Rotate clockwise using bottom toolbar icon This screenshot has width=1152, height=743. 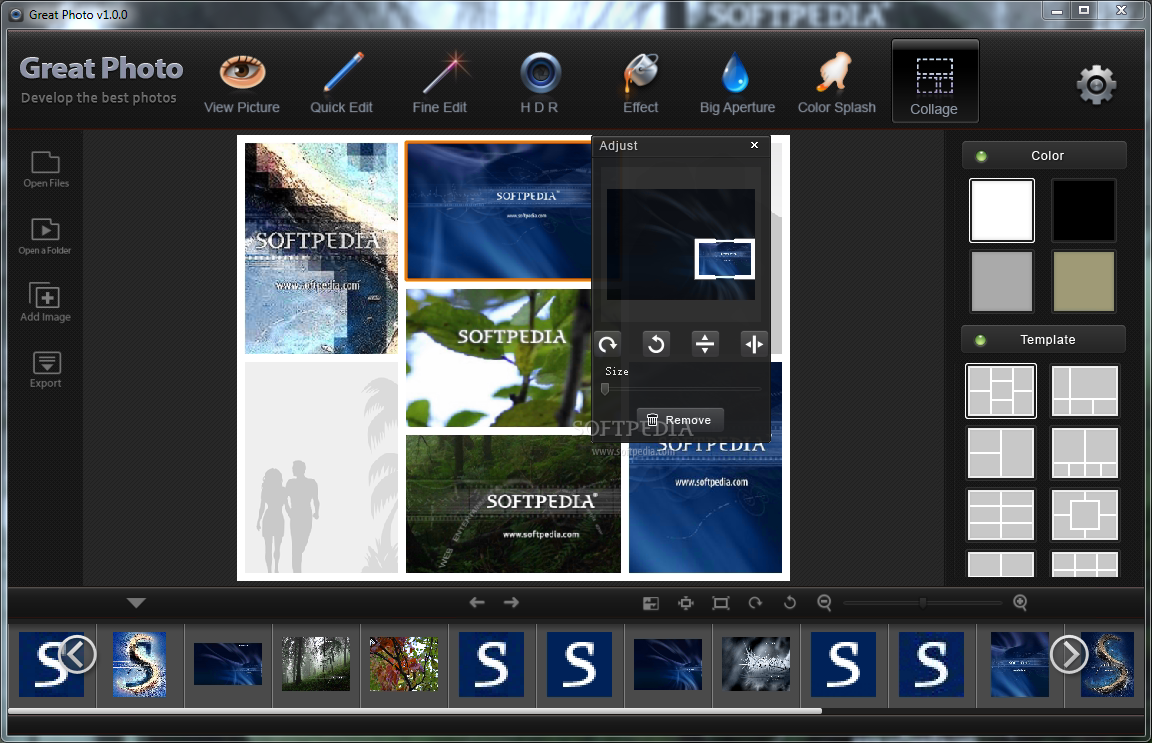tap(755, 603)
